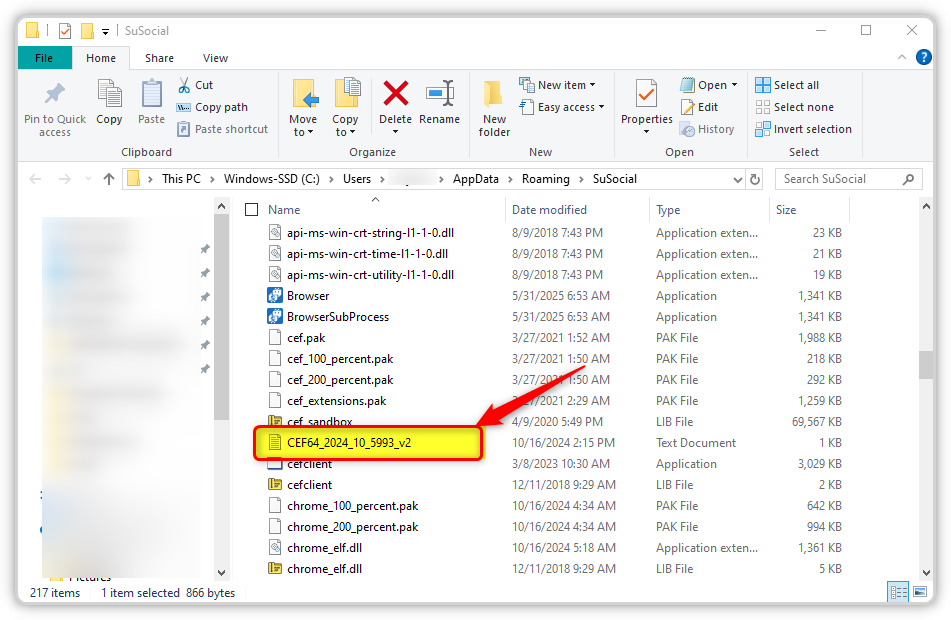Click the Up arrow navigation button

click(x=108, y=179)
